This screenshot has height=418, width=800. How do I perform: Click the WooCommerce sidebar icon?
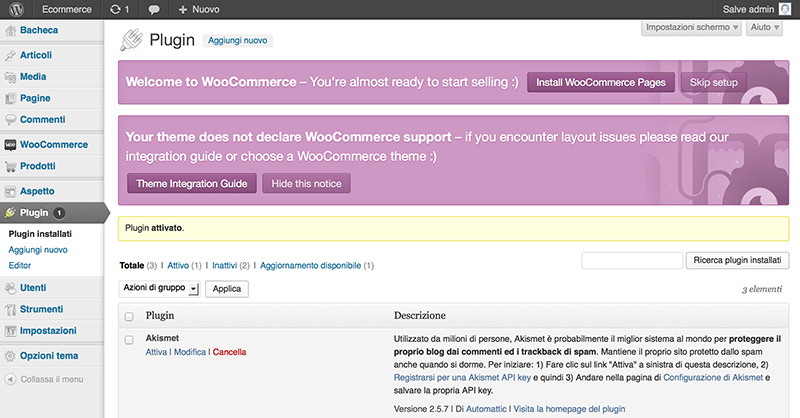[x=10, y=145]
